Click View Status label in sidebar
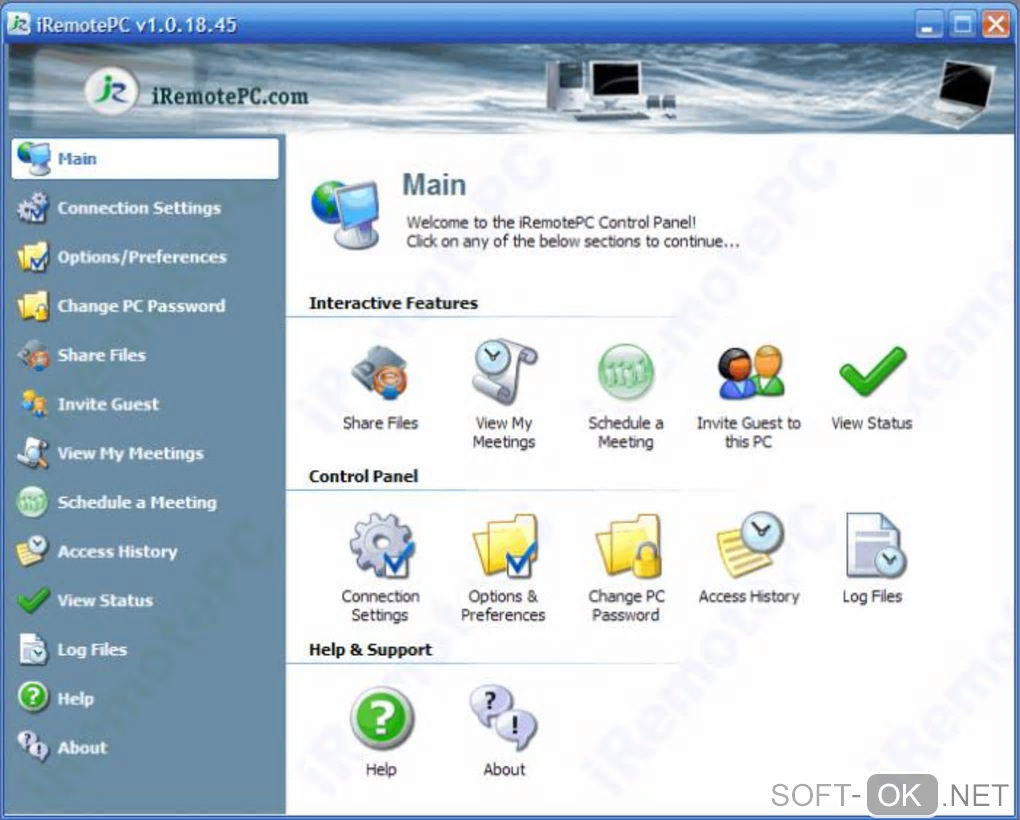This screenshot has width=1020, height=820. (x=105, y=600)
